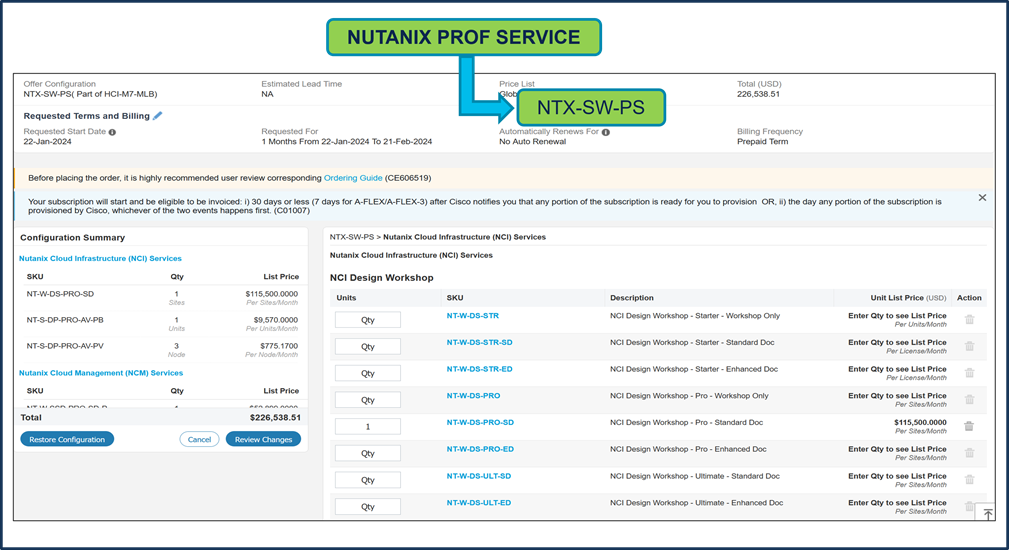Click the Cancel button
1009x550 pixels.
199,439
